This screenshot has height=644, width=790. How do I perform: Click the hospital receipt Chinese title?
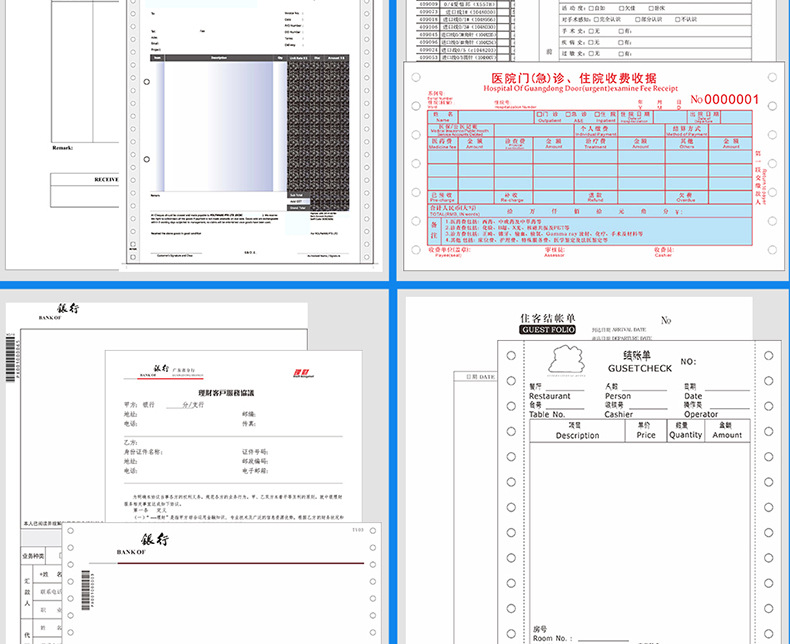(x=574, y=78)
